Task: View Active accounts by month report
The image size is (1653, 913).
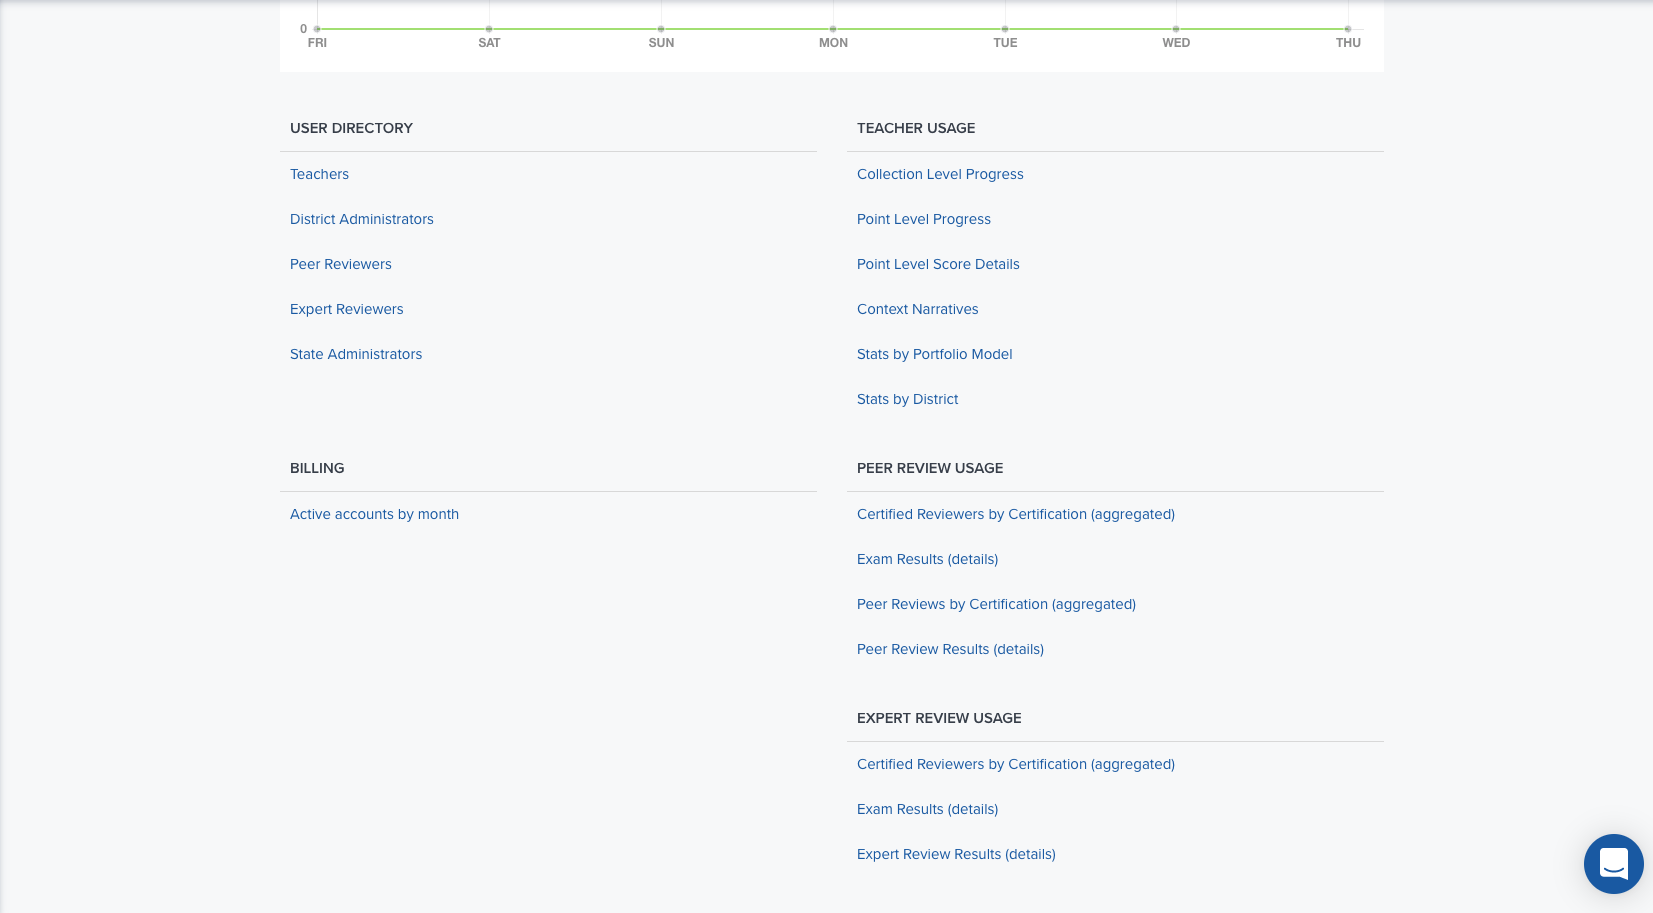Action: click(x=374, y=514)
